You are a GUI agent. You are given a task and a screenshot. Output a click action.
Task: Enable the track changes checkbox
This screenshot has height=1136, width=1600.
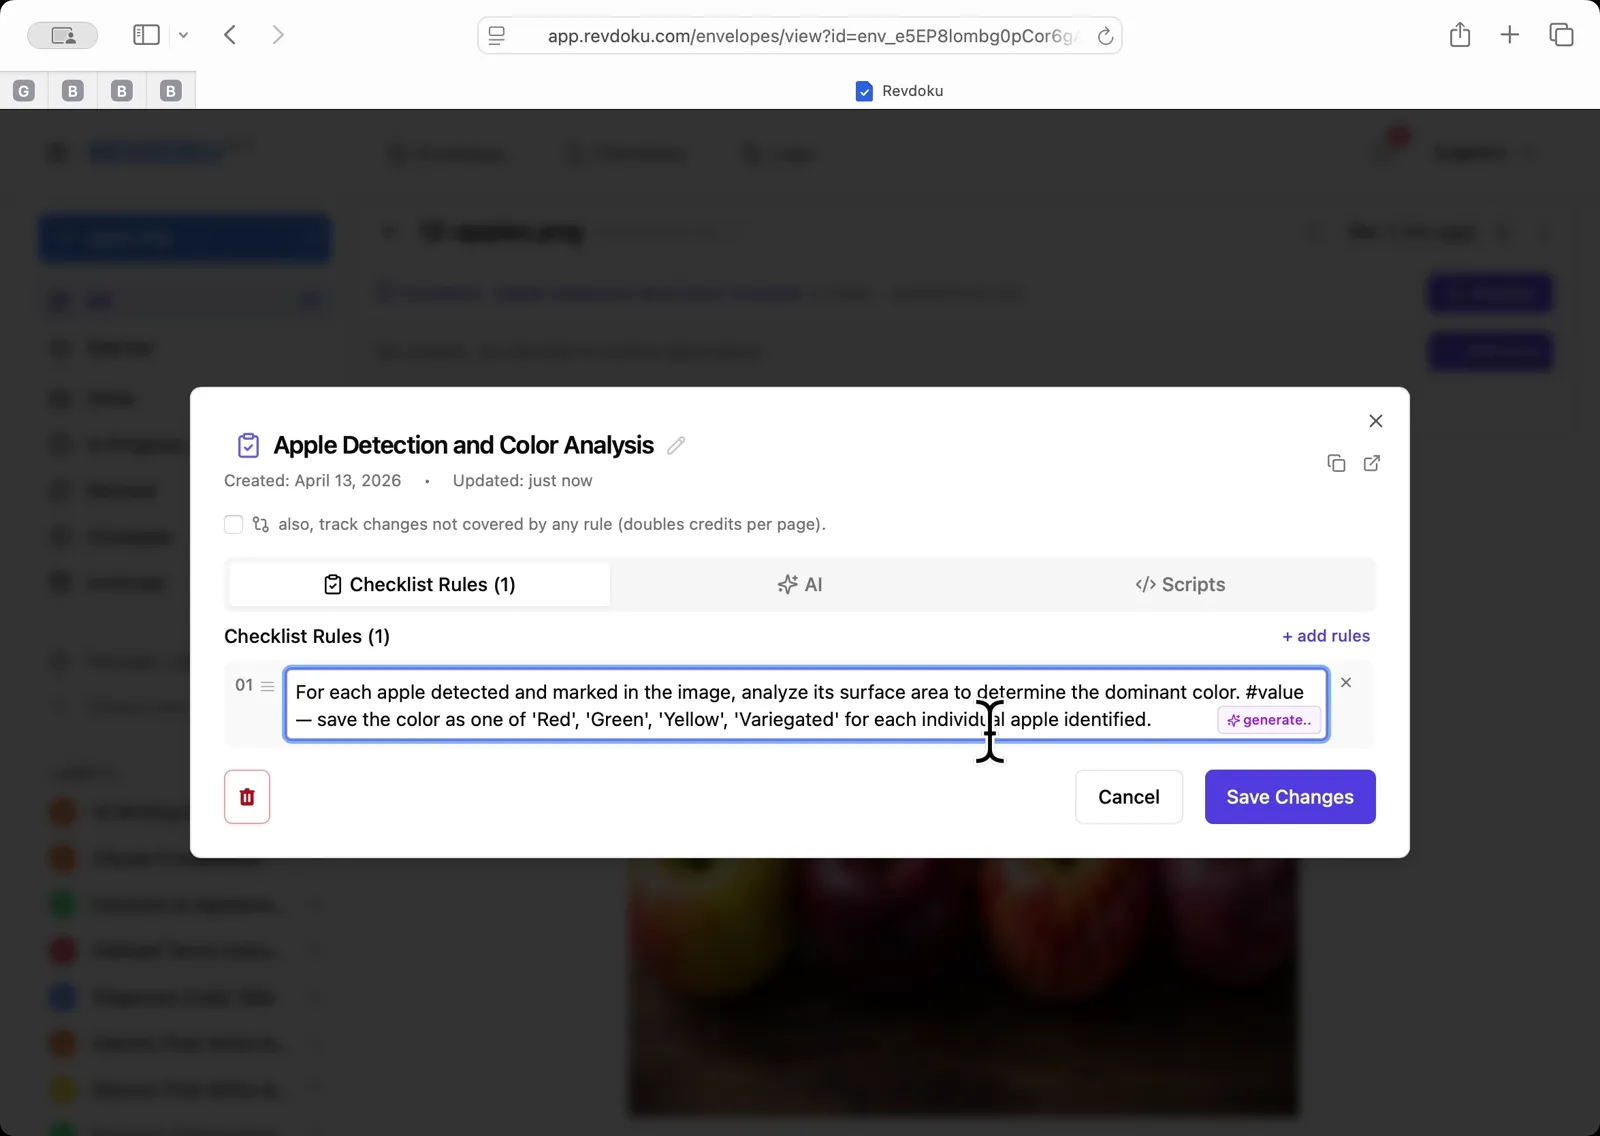[x=232, y=524]
